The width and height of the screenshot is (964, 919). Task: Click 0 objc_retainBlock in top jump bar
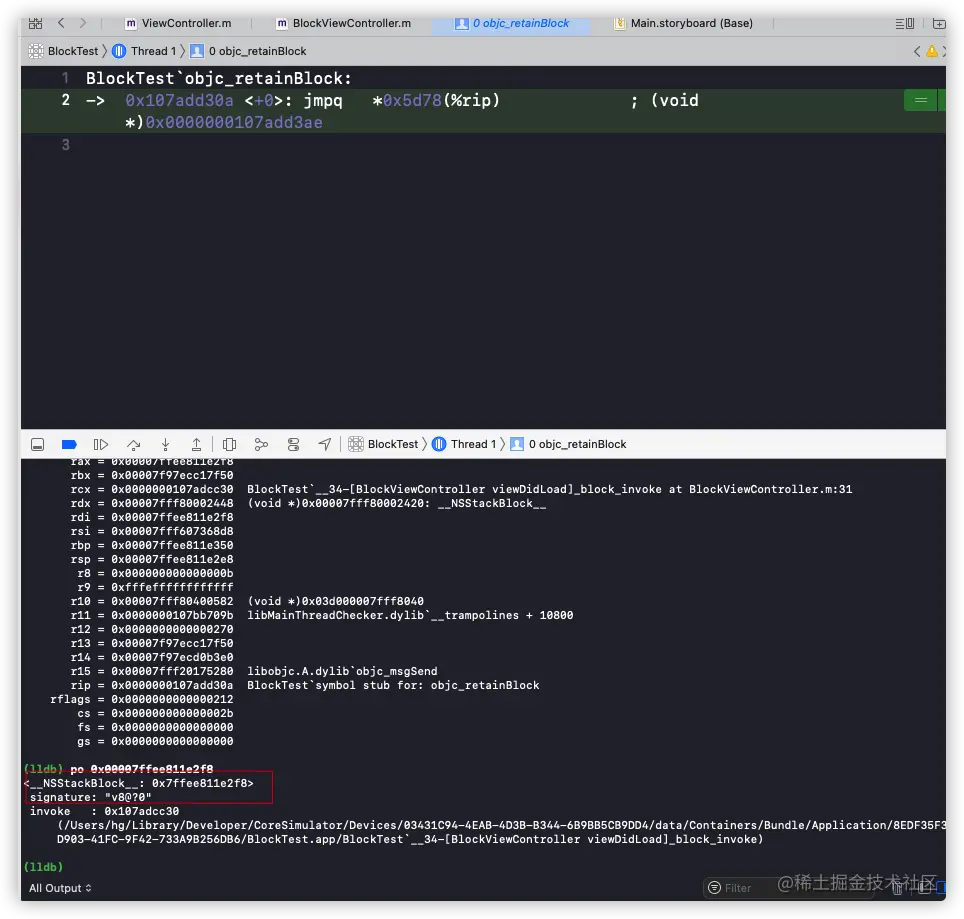[x=248, y=51]
